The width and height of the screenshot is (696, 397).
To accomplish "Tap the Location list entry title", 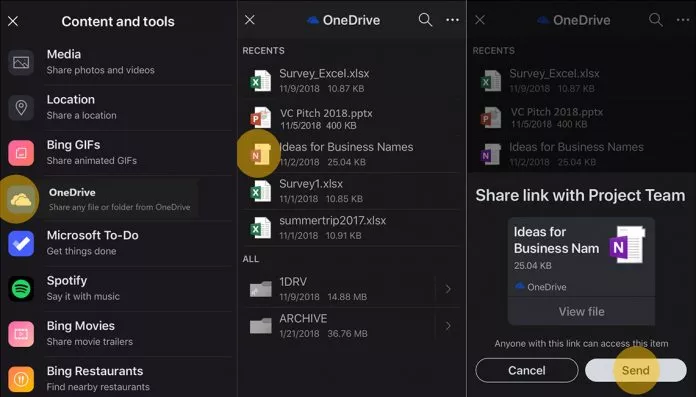I will (71, 99).
